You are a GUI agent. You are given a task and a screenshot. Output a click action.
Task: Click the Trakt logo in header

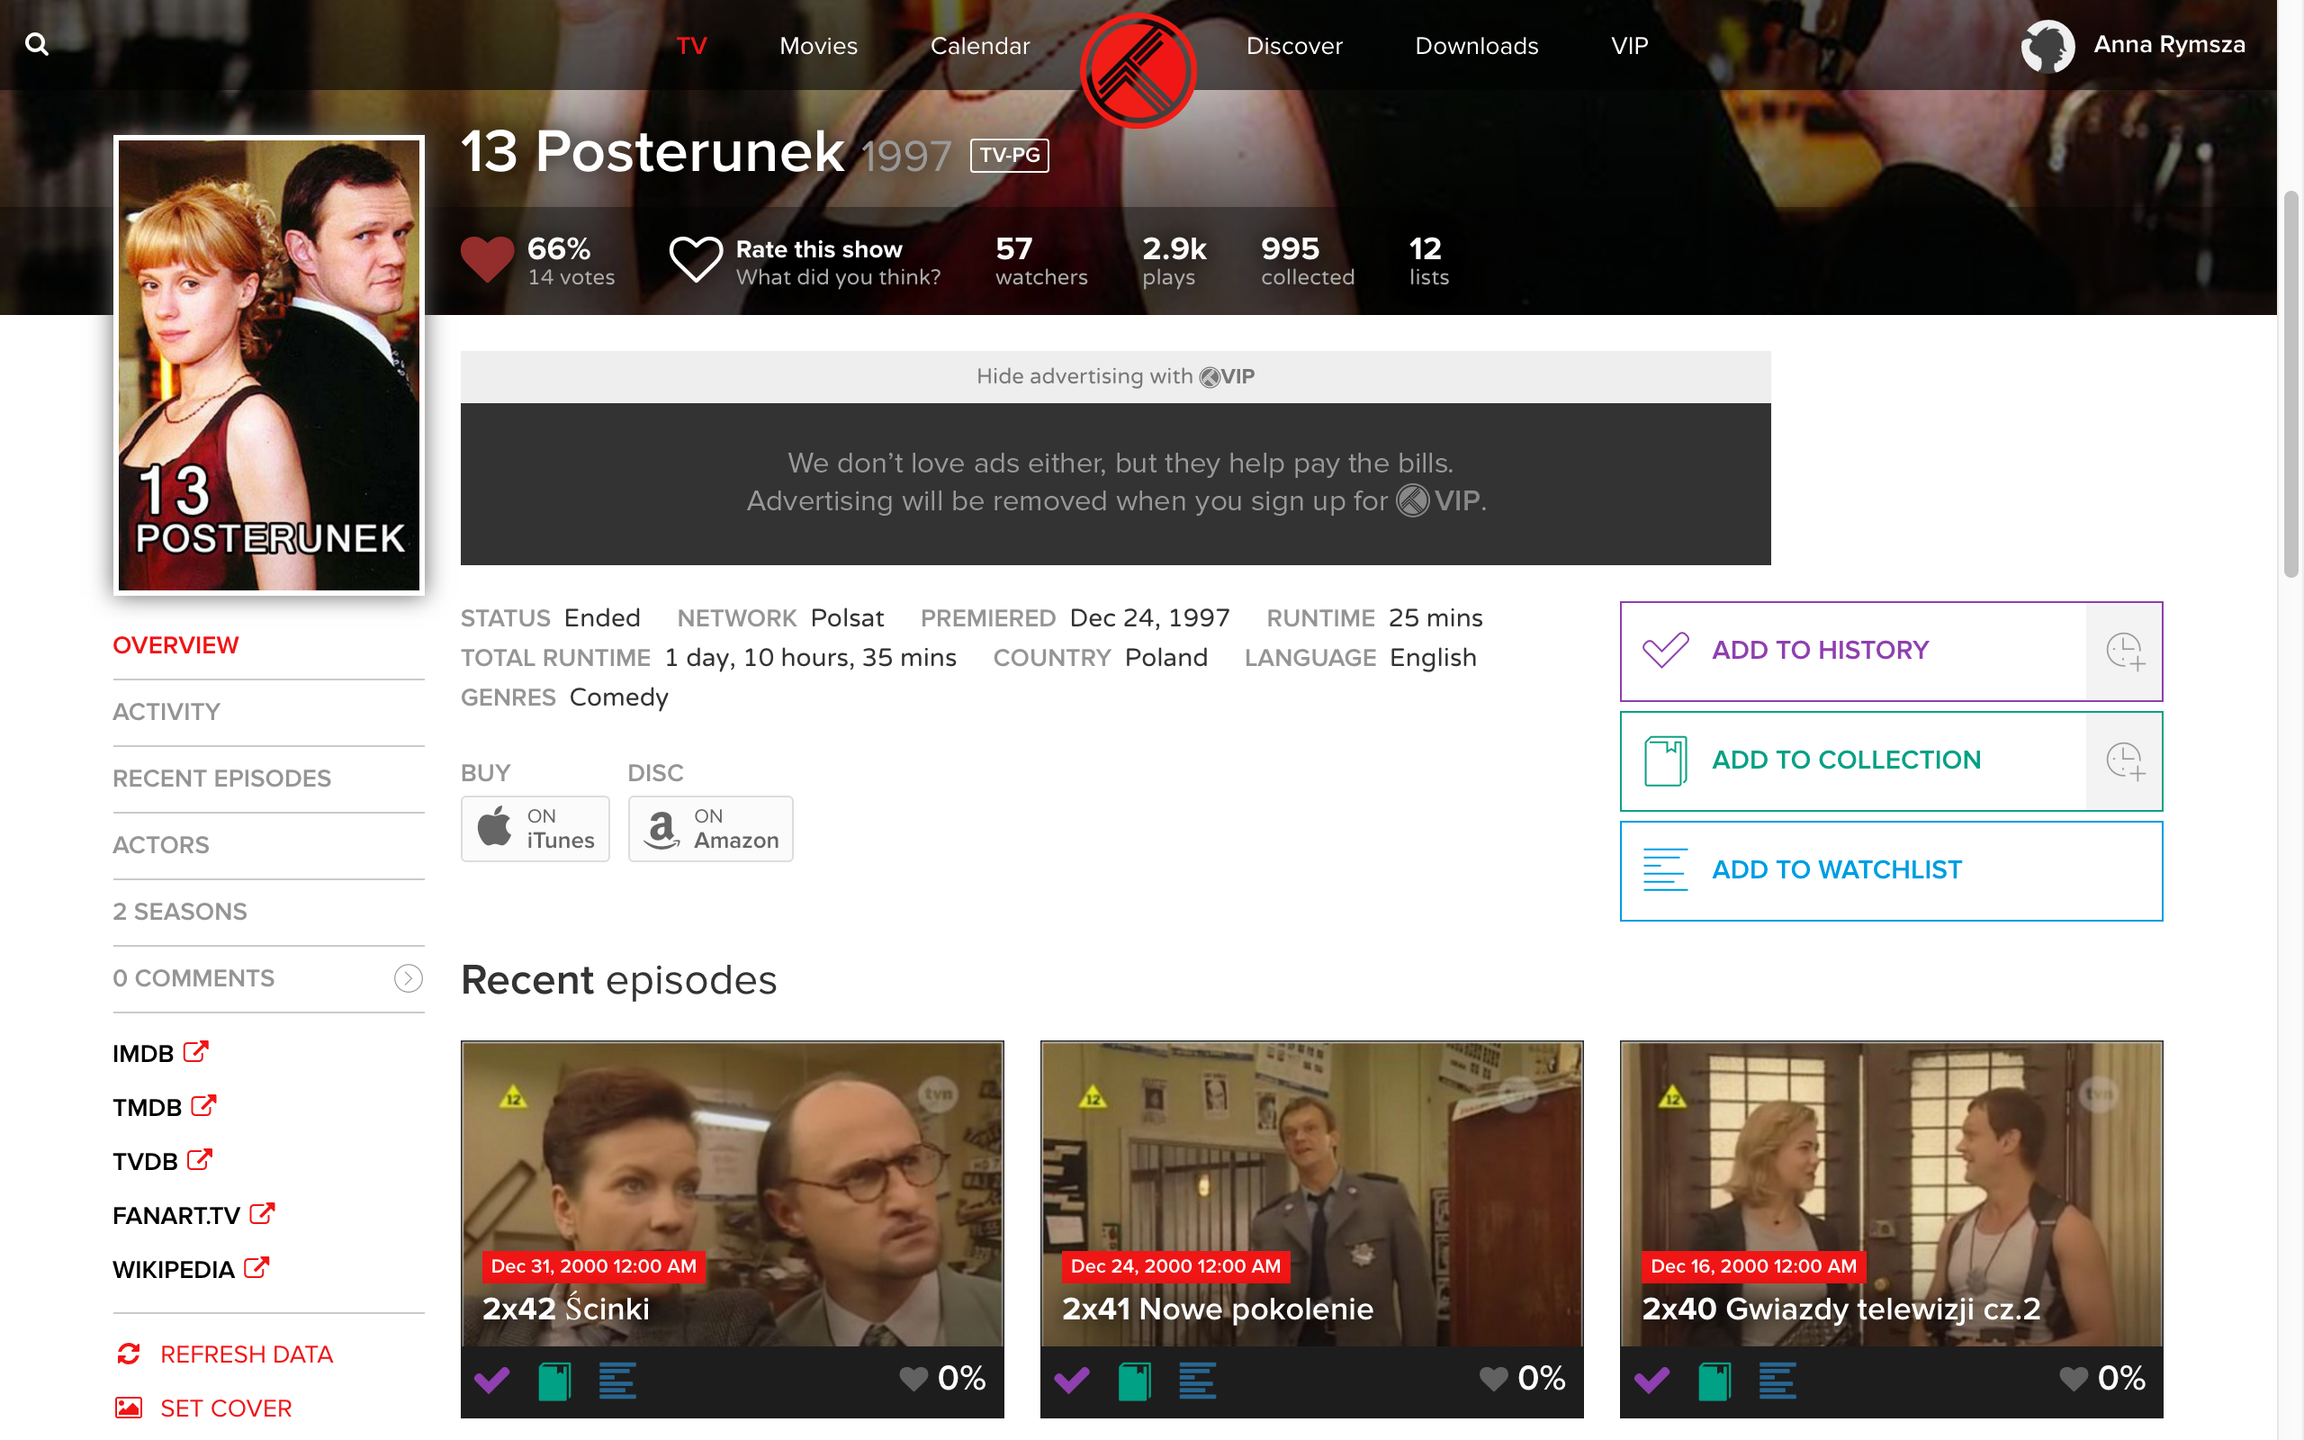pos(1138,71)
